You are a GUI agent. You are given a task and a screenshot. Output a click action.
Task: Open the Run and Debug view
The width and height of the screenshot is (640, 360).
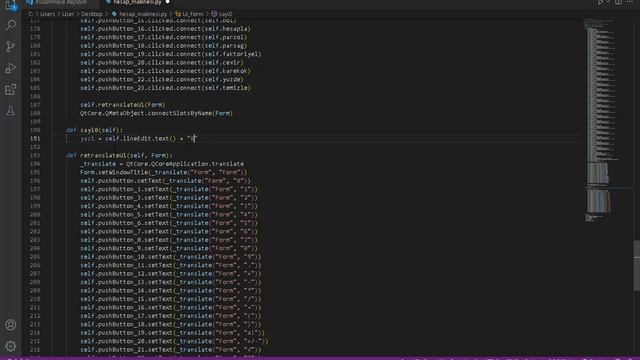point(11,68)
